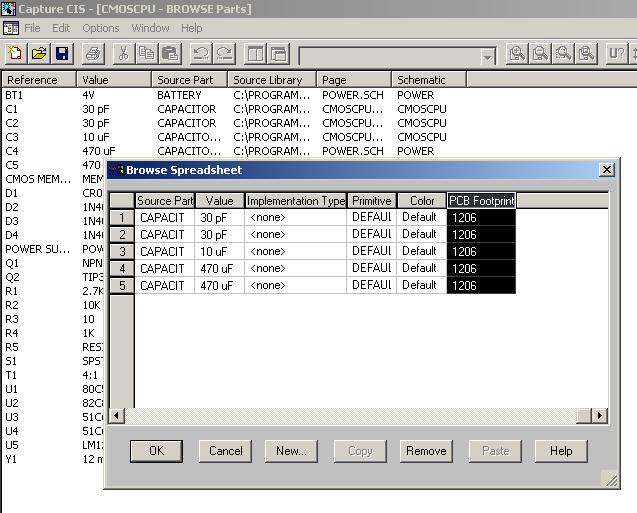
Task: Click the Color column header in spreadsheet
Action: click(x=422, y=201)
